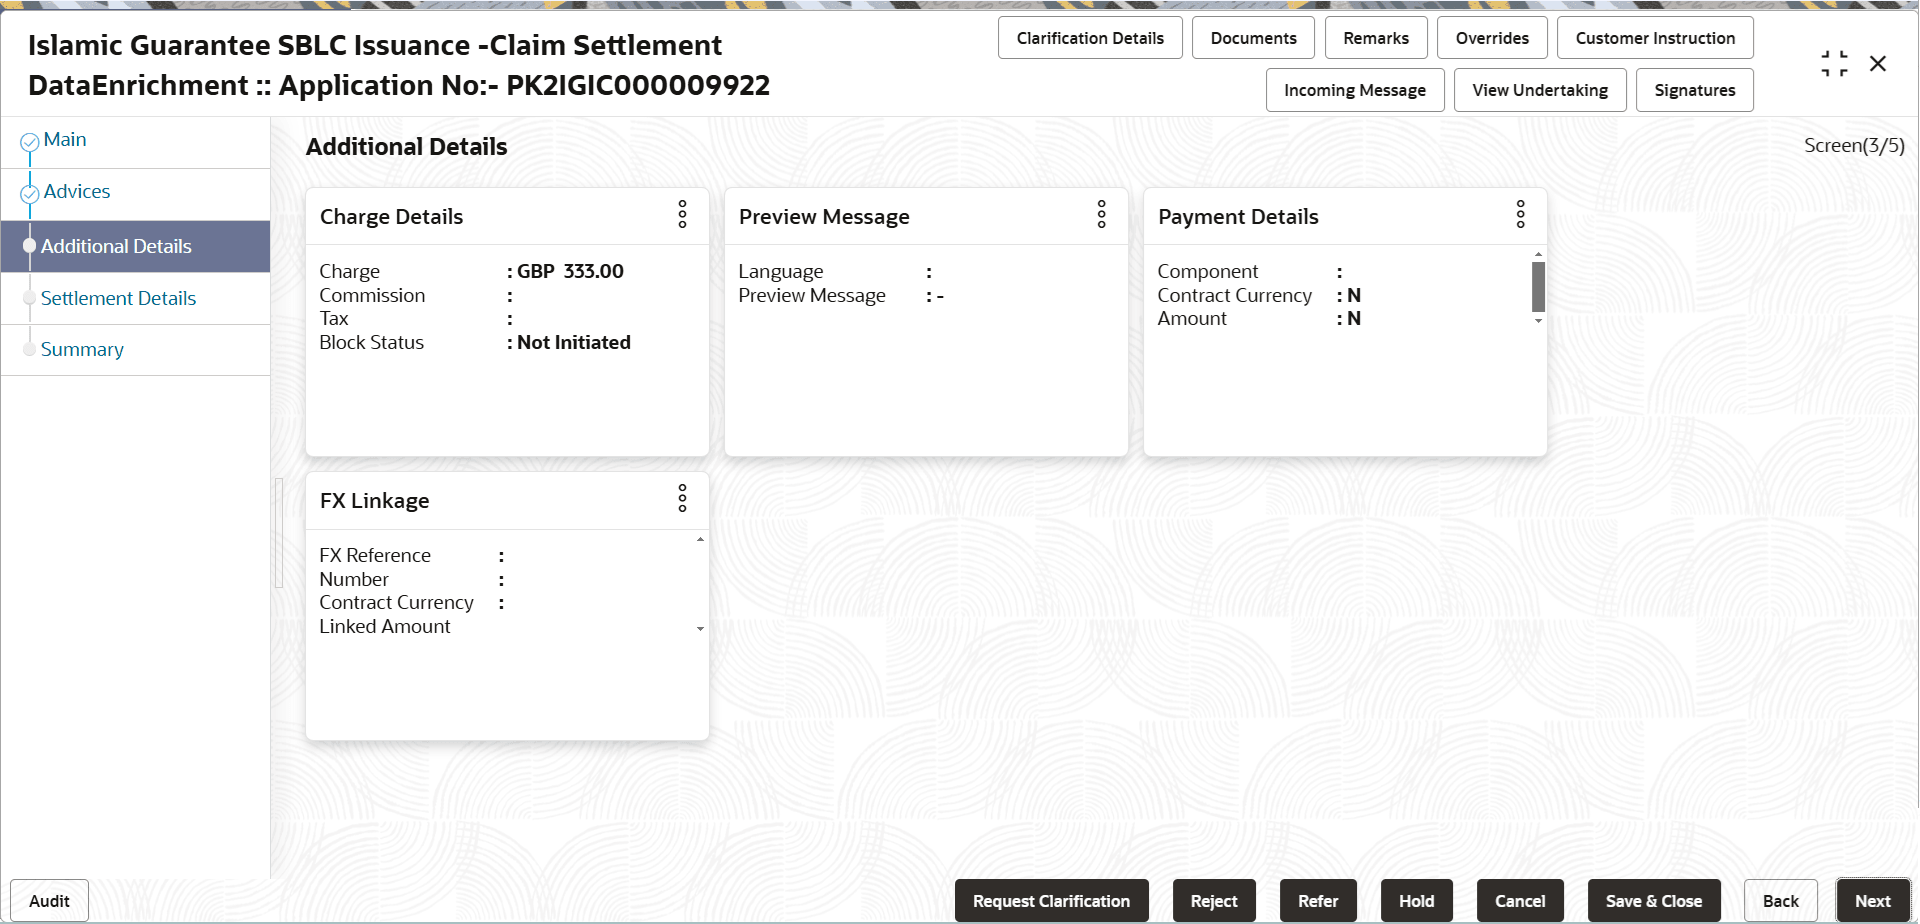The width and height of the screenshot is (1920, 924).
Task: Click View Undertaking button
Action: pyautogui.click(x=1540, y=90)
